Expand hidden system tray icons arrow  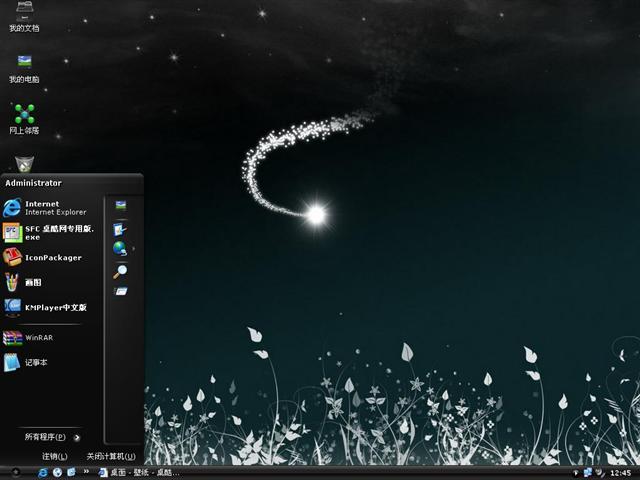[x=576, y=473]
